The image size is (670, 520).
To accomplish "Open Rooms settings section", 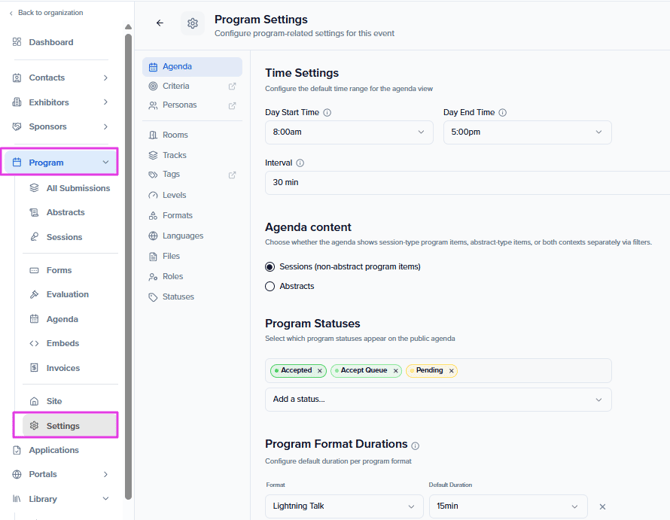I will [174, 135].
